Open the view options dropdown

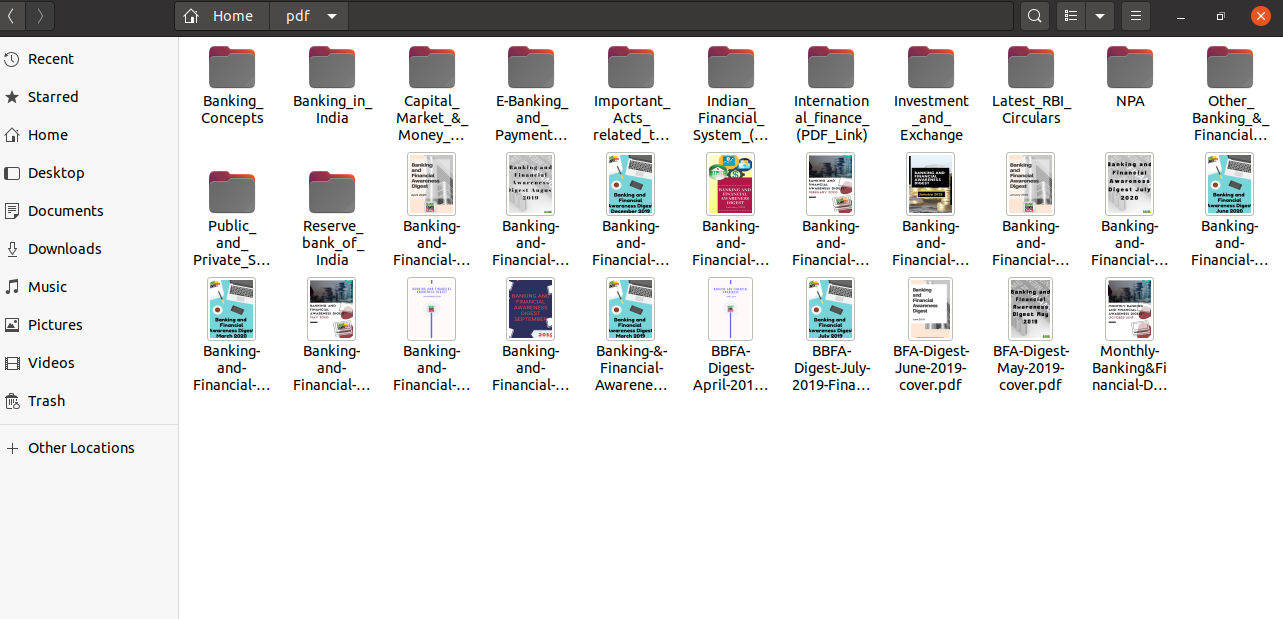pos(1100,16)
